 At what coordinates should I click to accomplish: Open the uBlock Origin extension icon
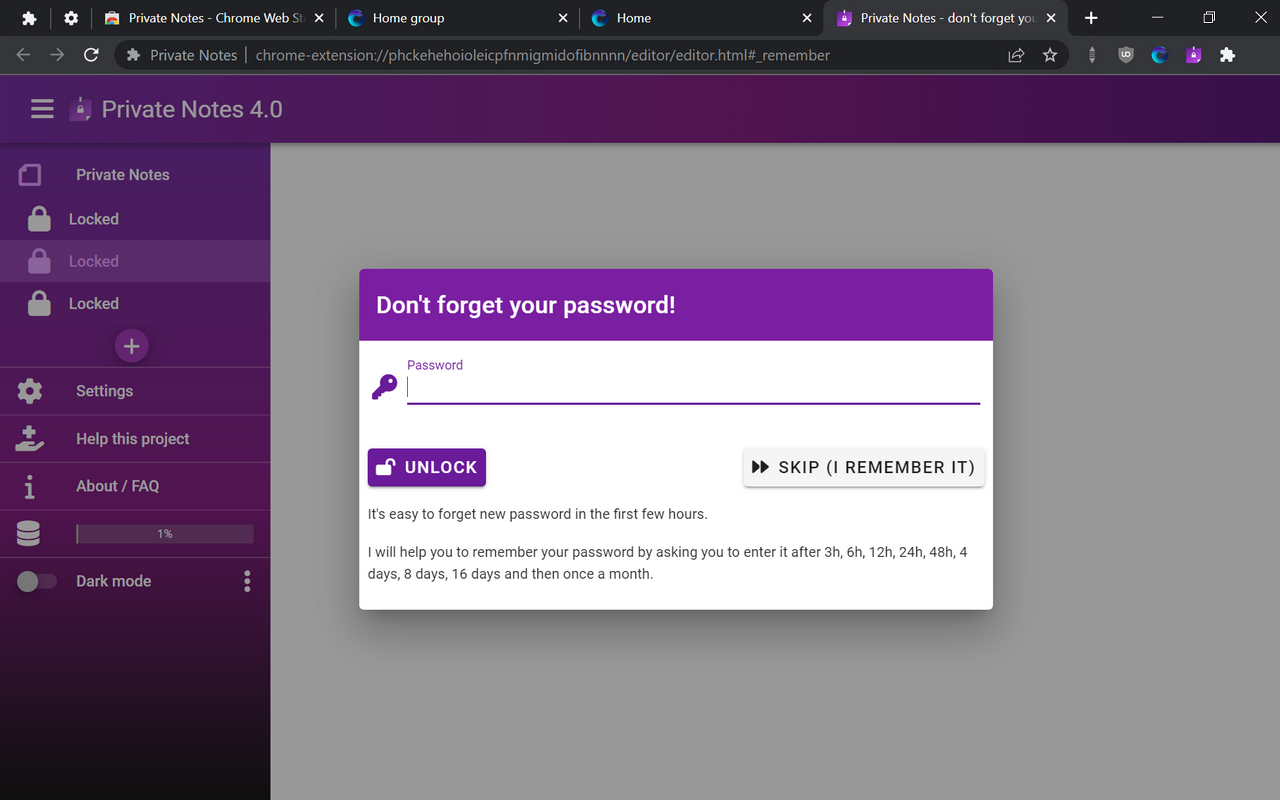tap(1126, 55)
